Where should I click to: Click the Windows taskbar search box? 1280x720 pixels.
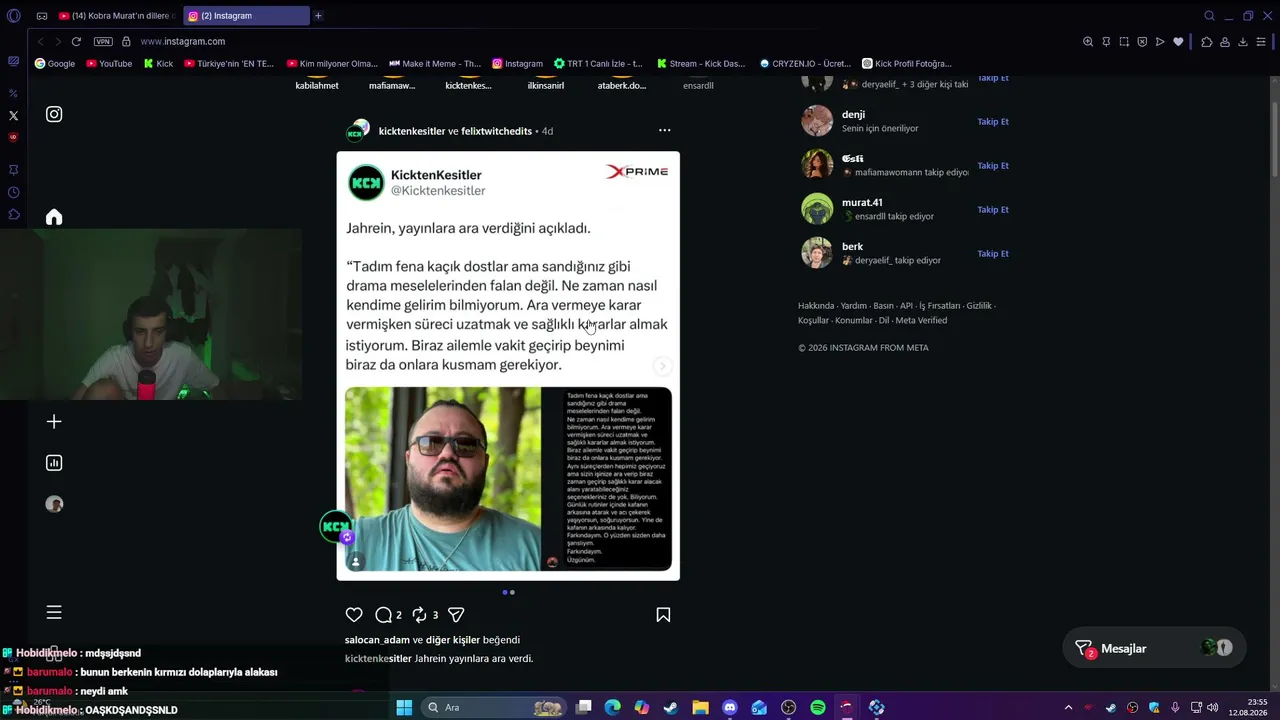[495, 707]
